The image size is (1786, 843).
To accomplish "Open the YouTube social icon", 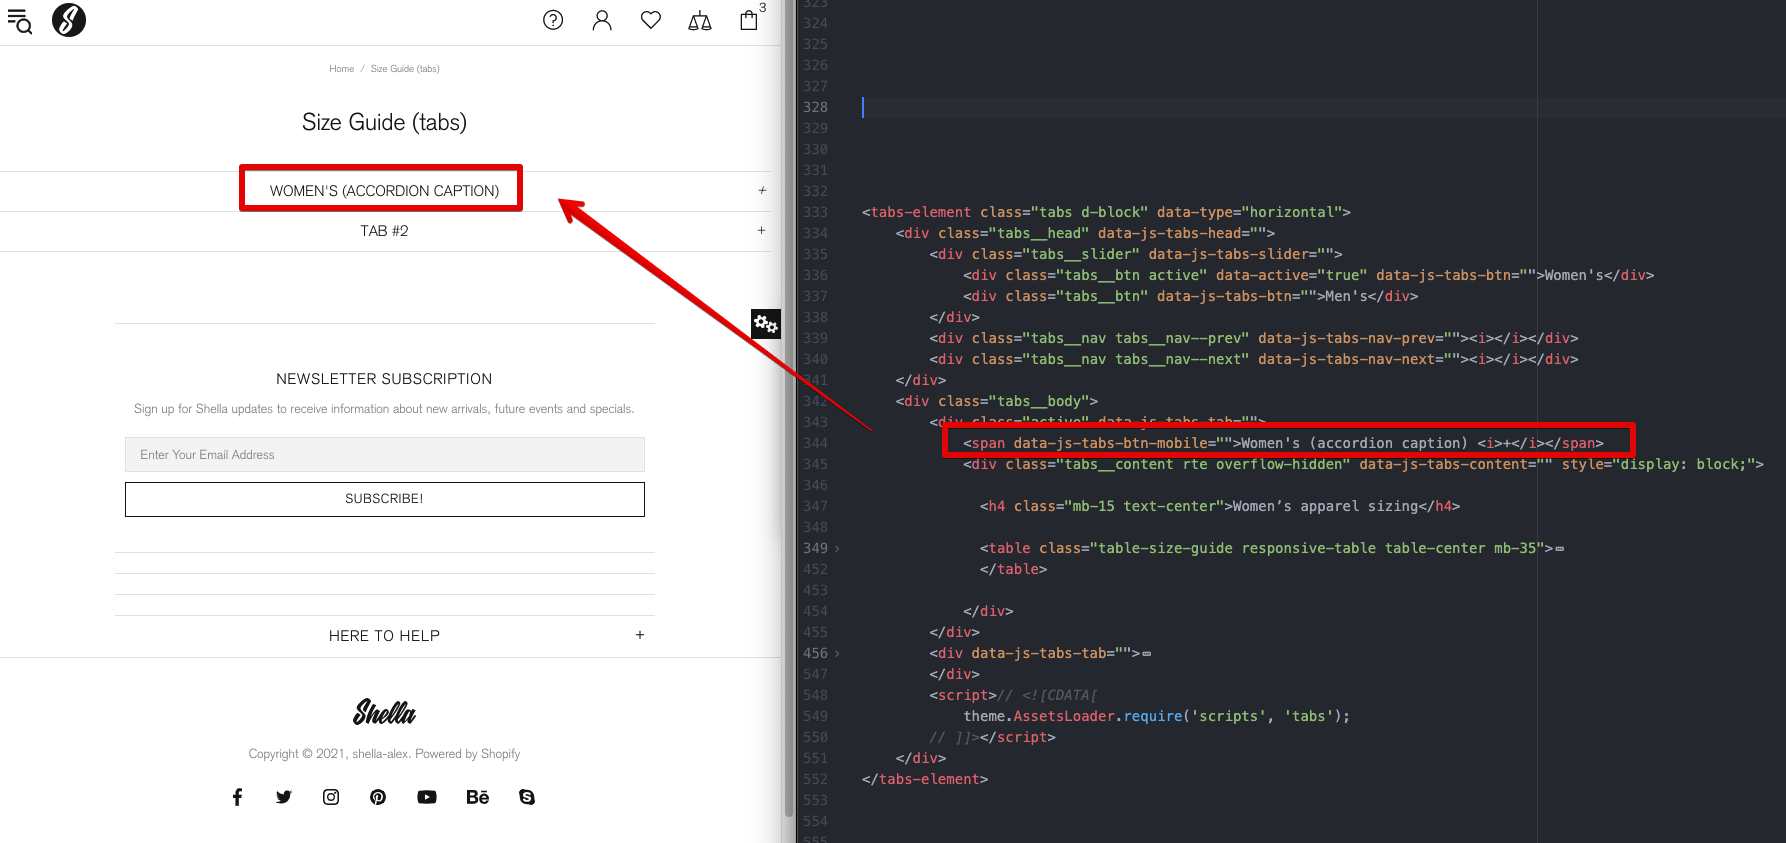I will [x=427, y=797].
